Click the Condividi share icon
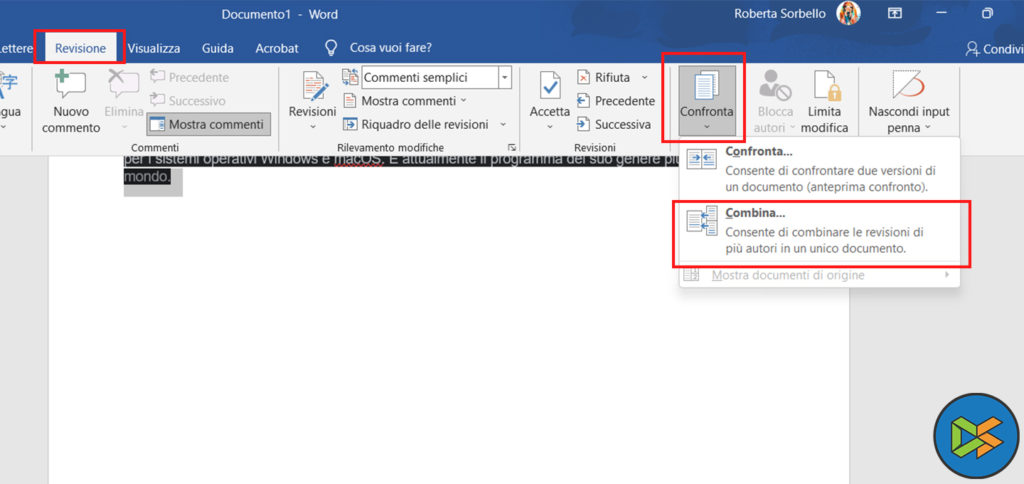 [972, 48]
